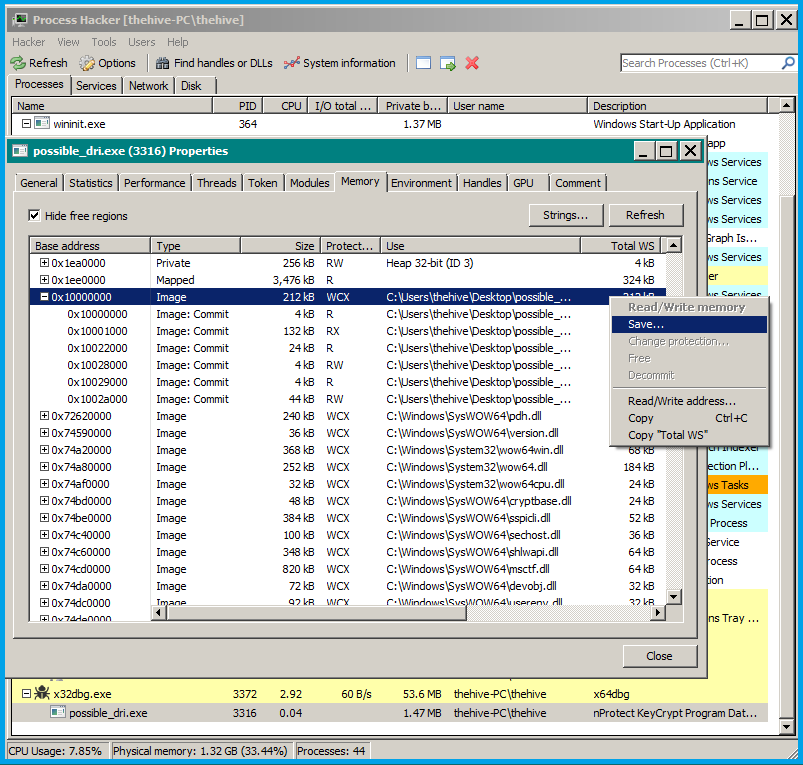803x765 pixels.
Task: Click the red X terminate icon in toolbar
Action: [472, 63]
